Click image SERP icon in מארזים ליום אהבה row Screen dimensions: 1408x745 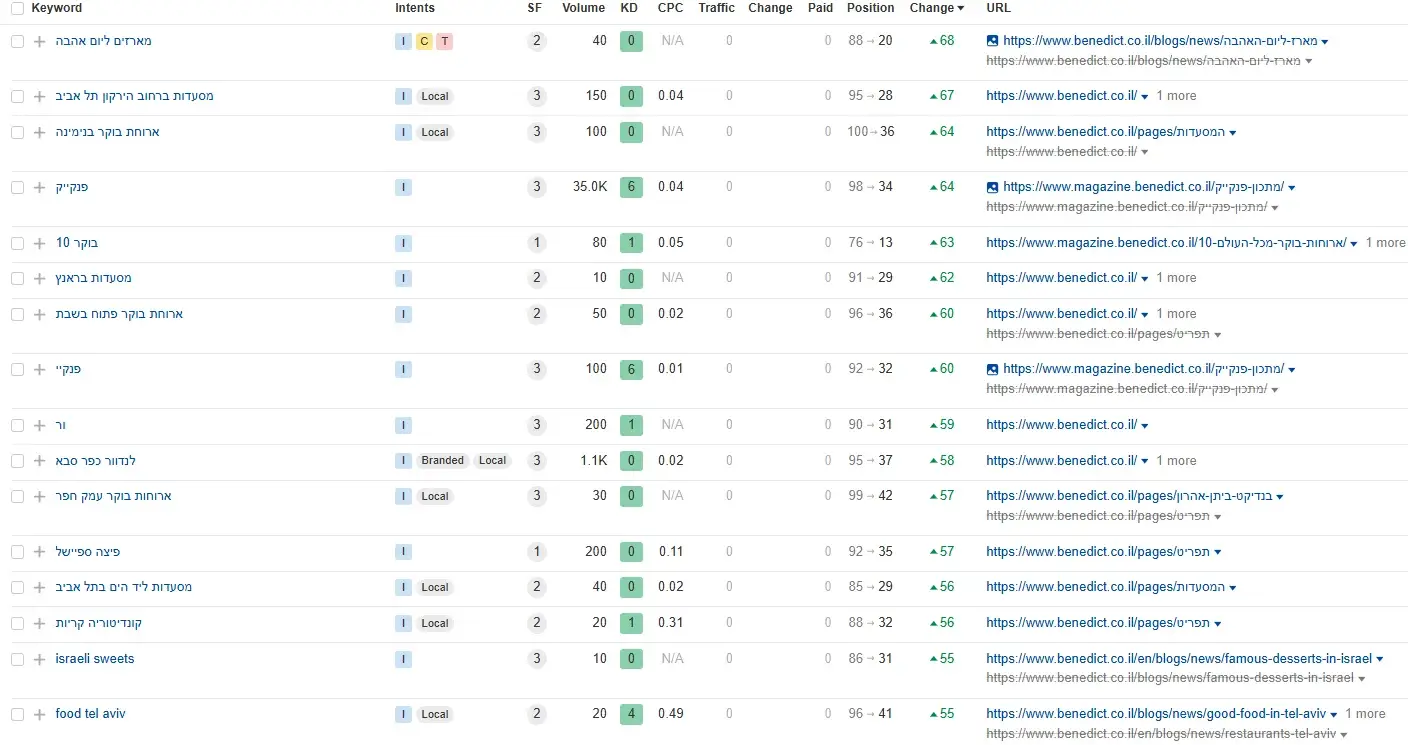point(992,41)
